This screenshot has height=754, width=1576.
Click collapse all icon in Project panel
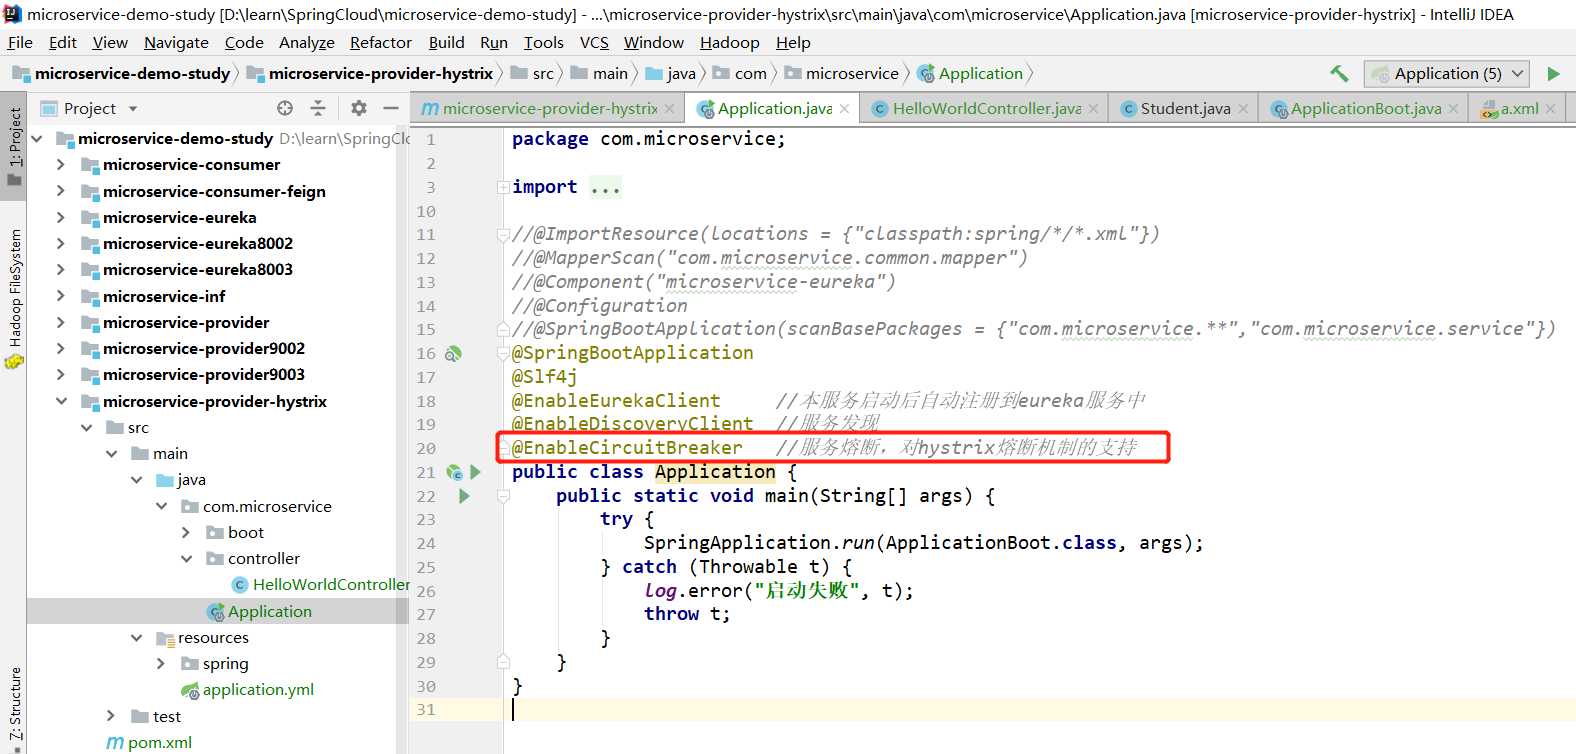click(x=318, y=108)
